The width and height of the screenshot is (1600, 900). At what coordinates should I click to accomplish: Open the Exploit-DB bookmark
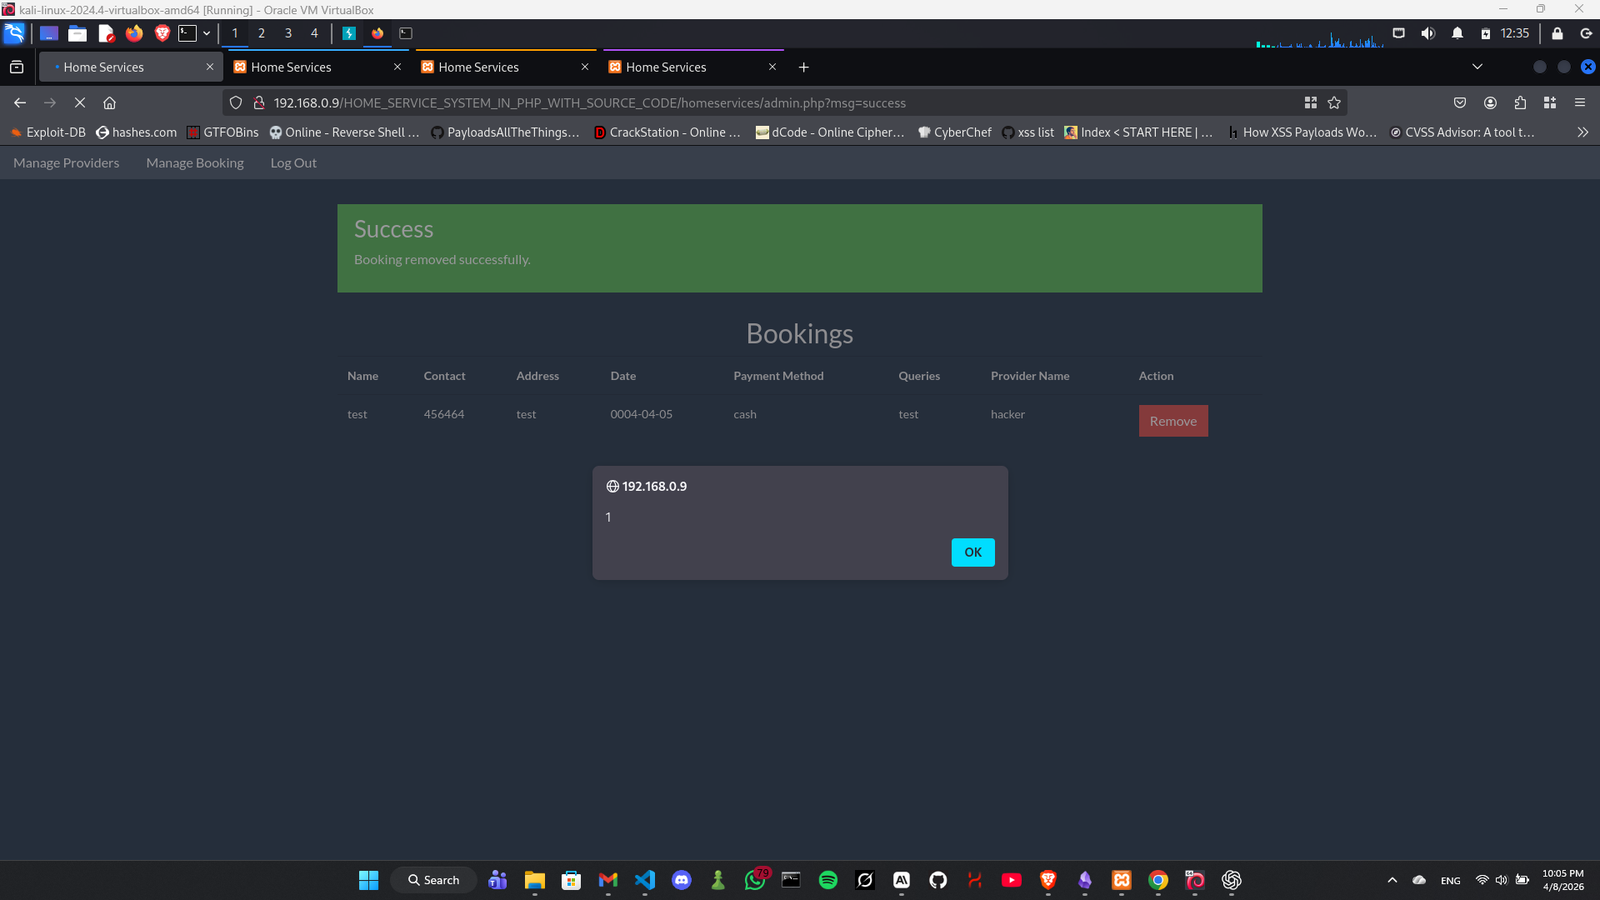coord(48,132)
